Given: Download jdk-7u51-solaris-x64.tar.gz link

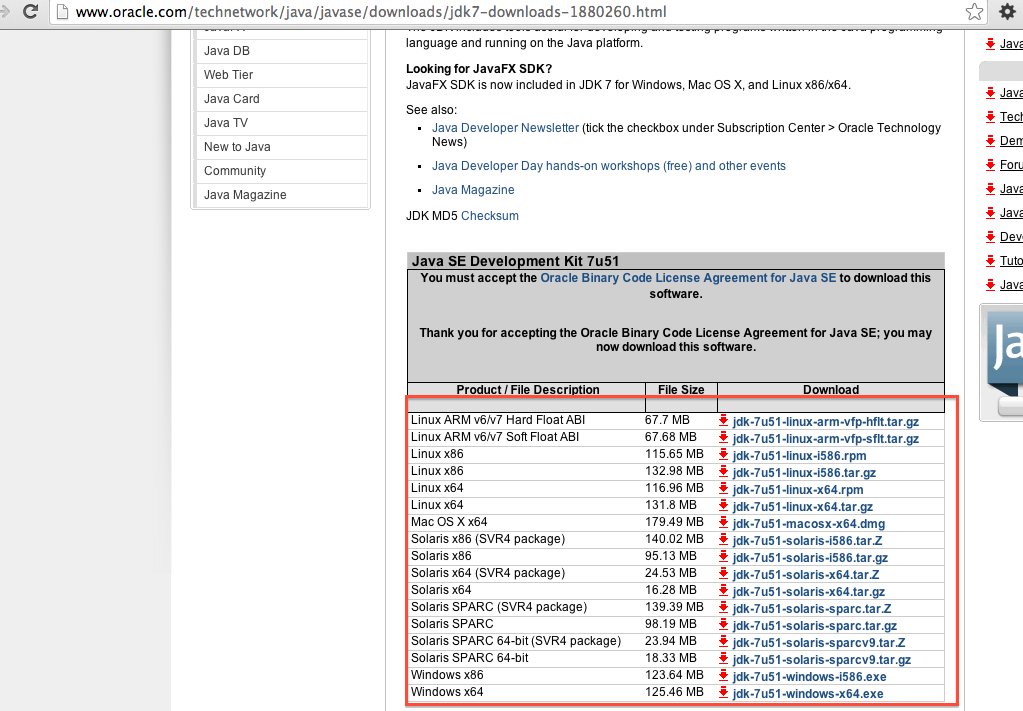Looking at the screenshot, I should pyautogui.click(x=808, y=592).
